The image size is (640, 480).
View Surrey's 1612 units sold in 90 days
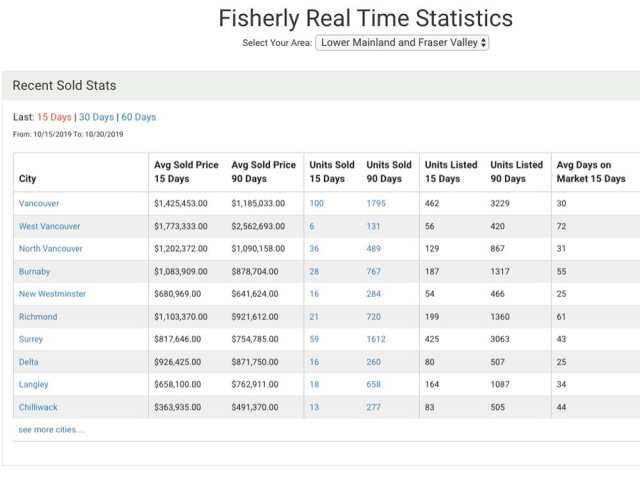[x=376, y=339]
